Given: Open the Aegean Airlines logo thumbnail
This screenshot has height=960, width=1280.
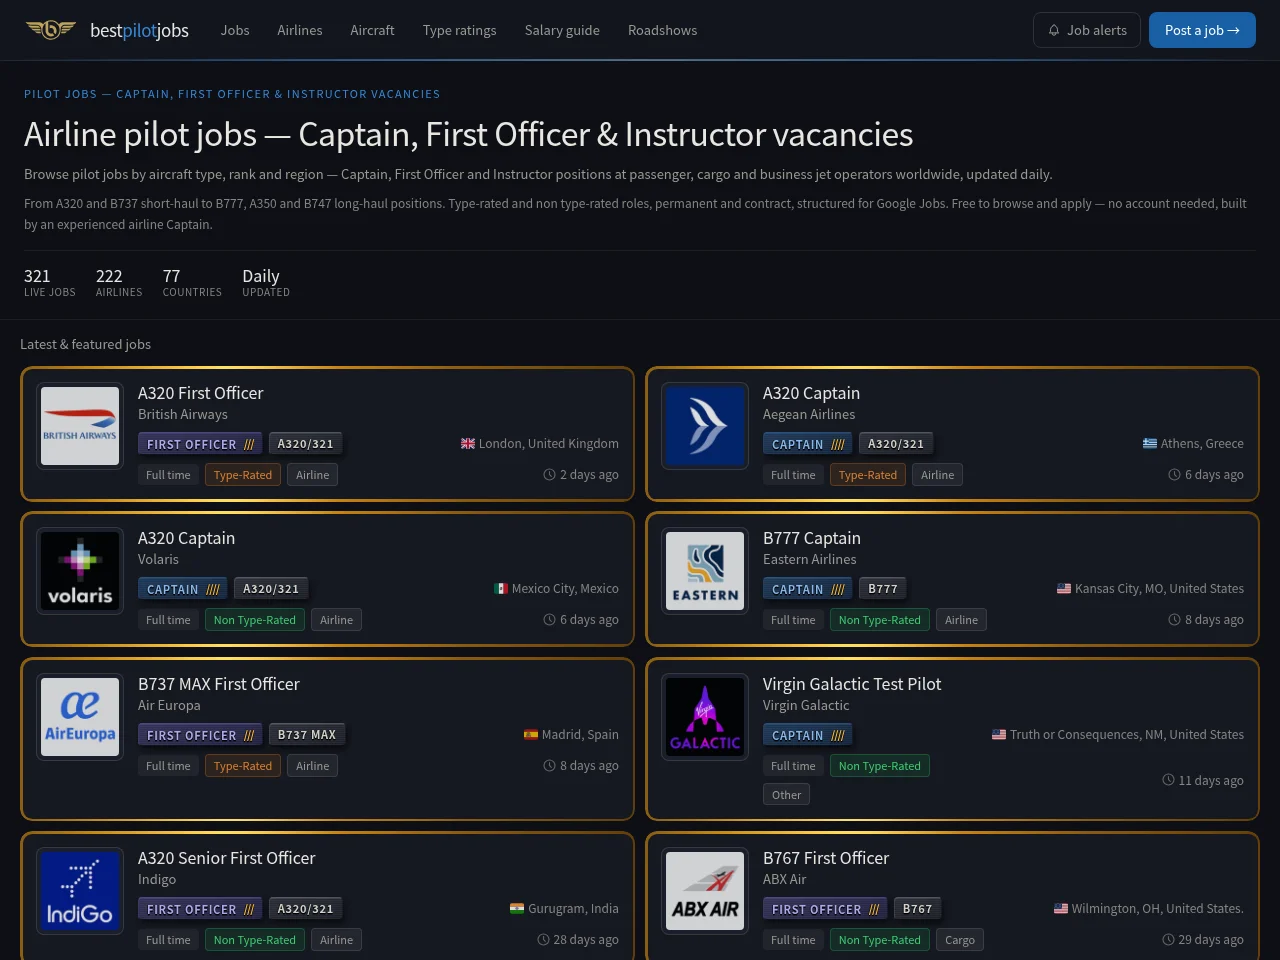Looking at the screenshot, I should pos(705,426).
